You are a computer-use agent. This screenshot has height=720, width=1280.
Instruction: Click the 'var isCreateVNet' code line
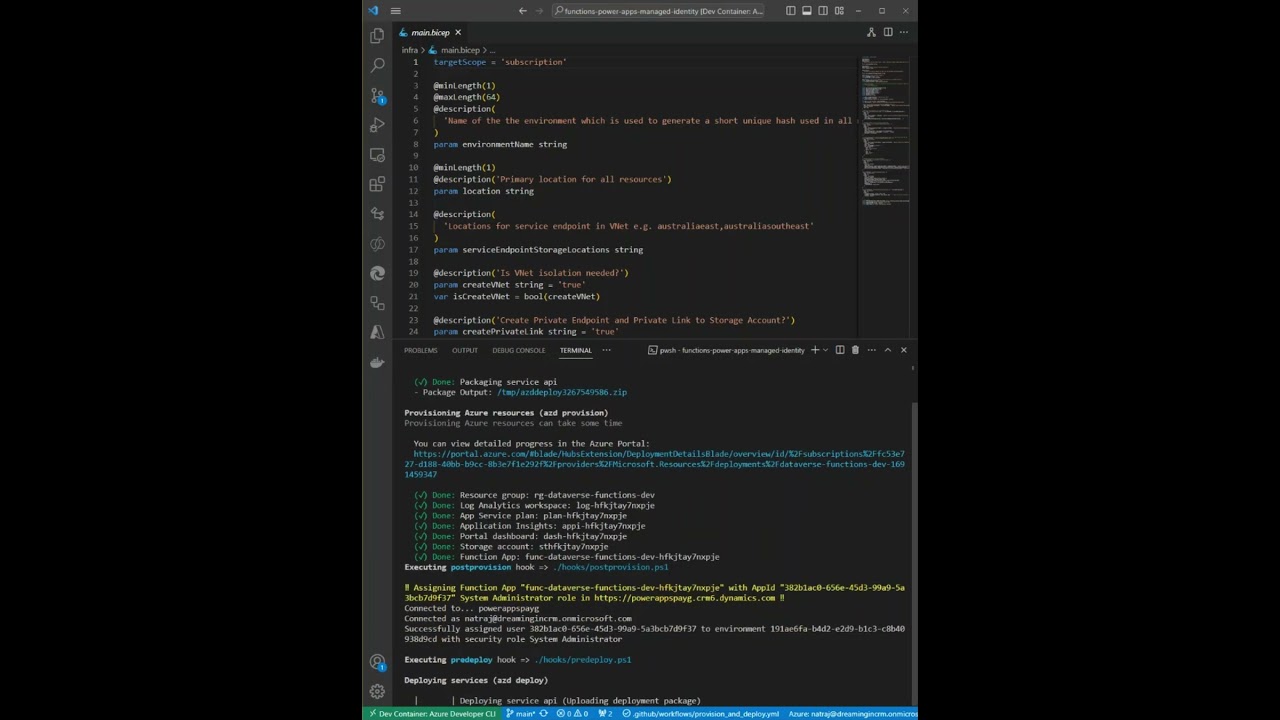pos(516,296)
